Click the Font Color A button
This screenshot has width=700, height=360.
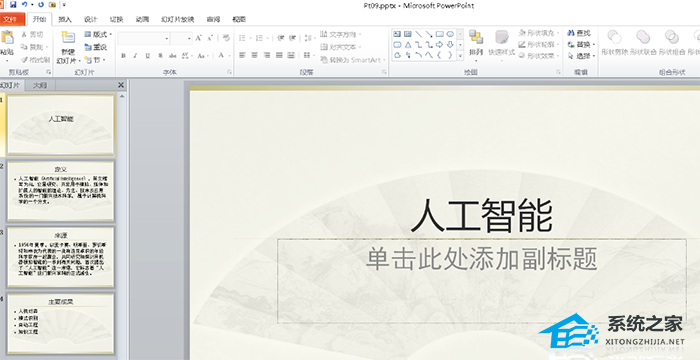pos(221,56)
